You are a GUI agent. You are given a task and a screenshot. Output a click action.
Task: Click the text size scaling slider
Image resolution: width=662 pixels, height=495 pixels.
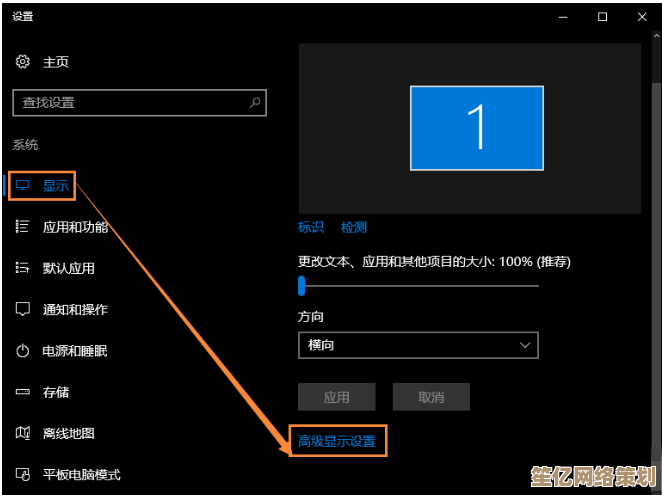[x=301, y=286]
